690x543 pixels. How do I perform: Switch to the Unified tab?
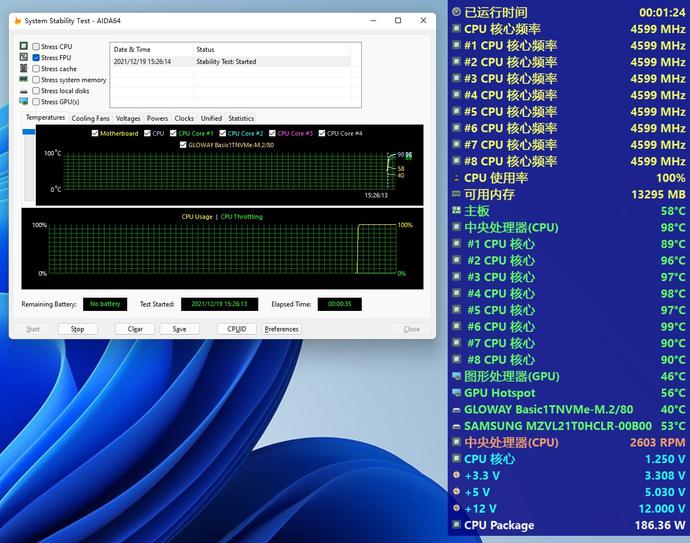(211, 118)
